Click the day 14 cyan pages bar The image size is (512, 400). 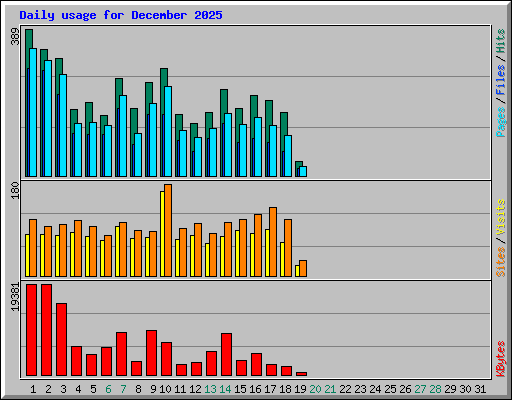click(228, 145)
